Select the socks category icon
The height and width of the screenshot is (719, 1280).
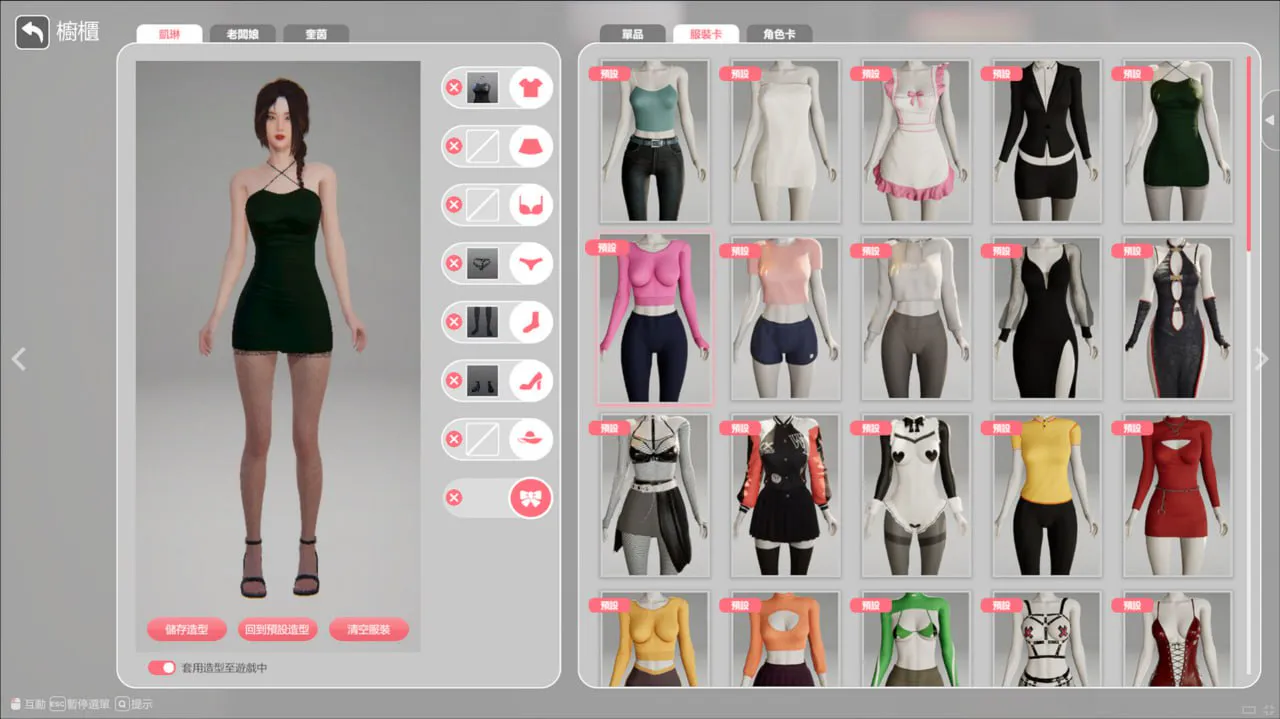click(x=530, y=322)
